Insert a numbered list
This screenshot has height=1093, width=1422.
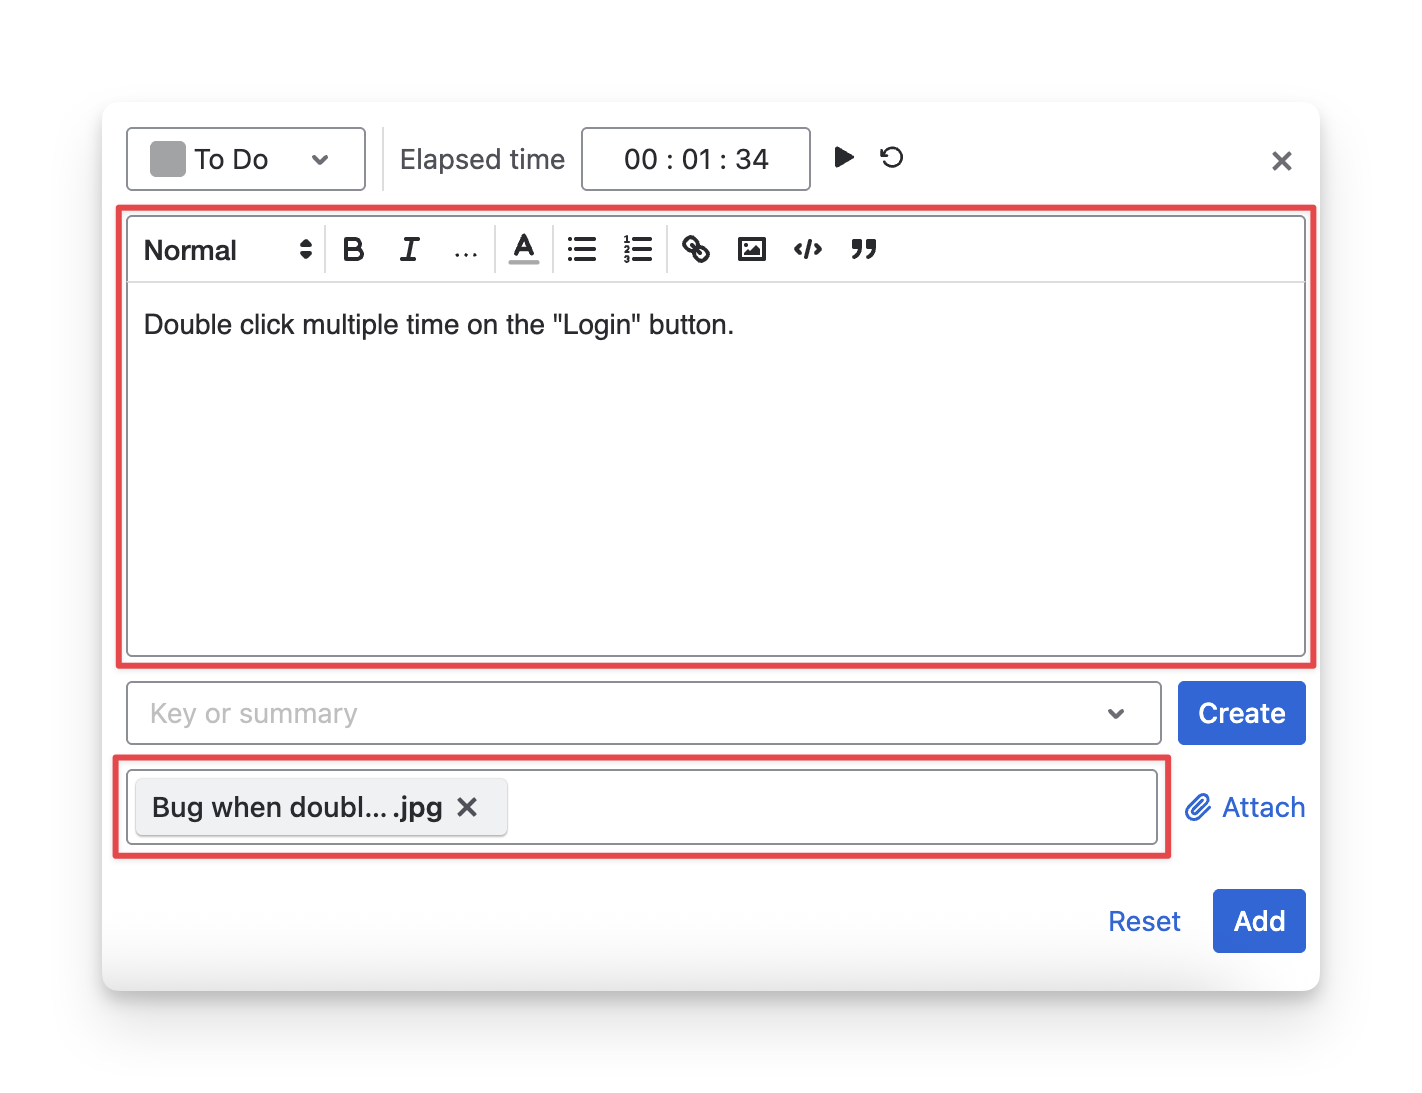click(x=637, y=250)
